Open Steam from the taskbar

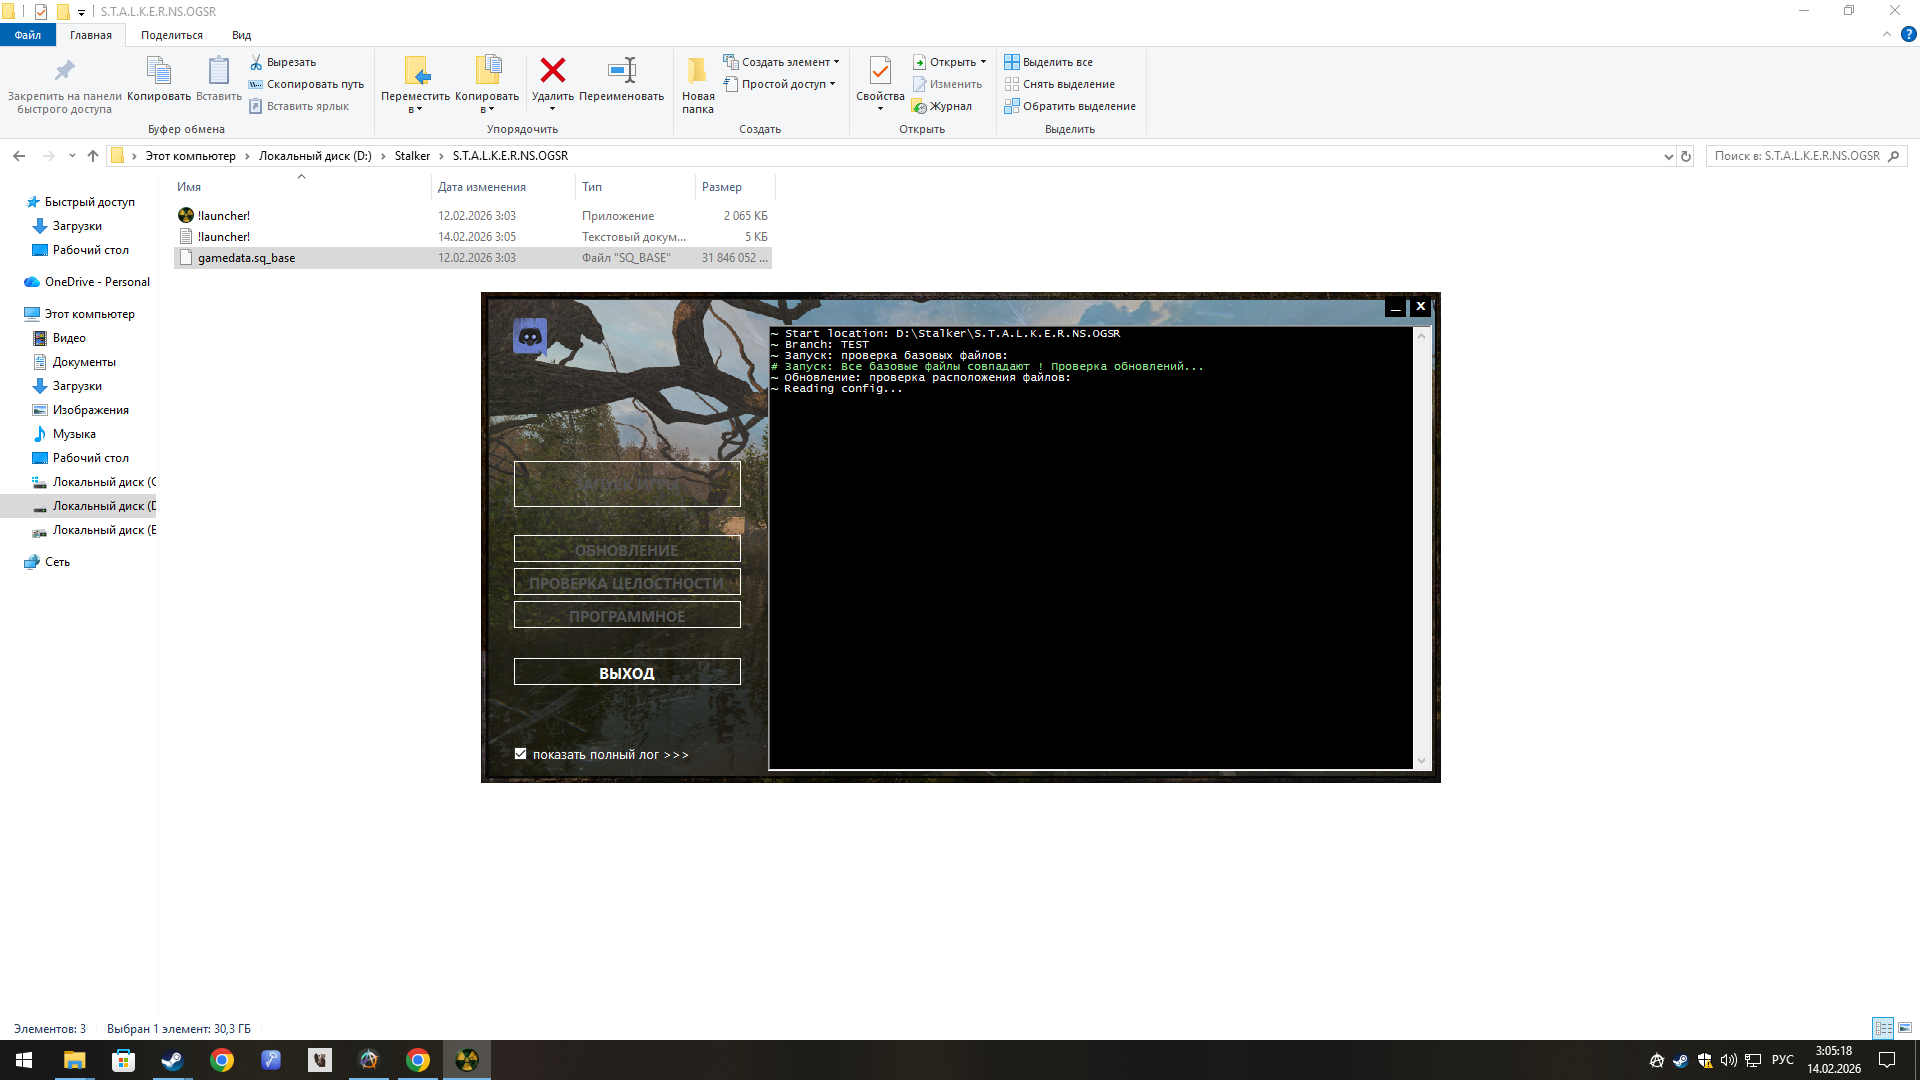[172, 1060]
